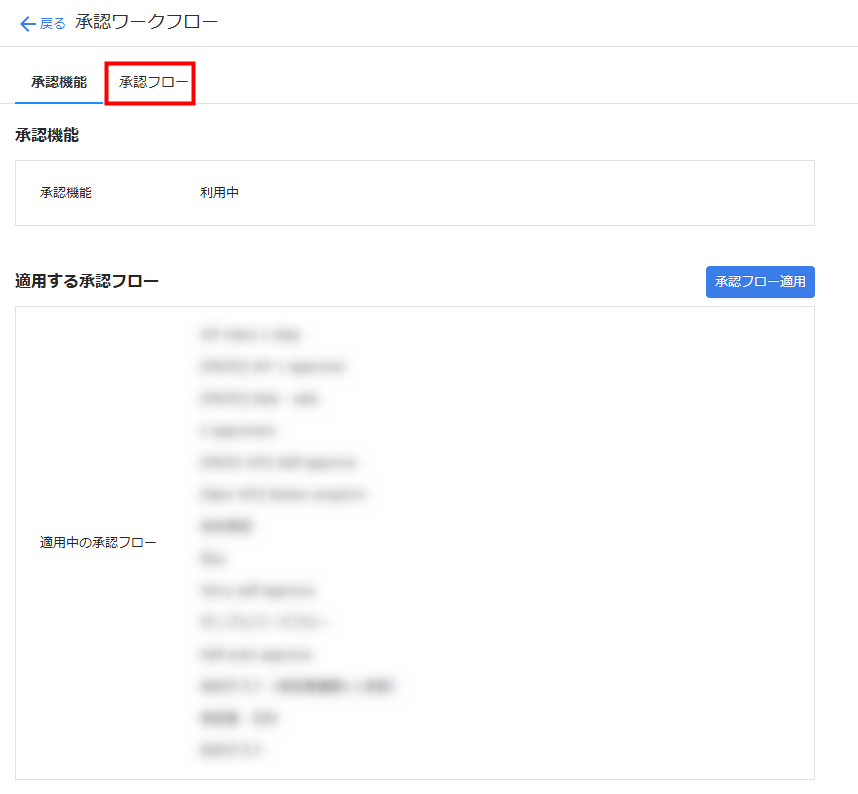Select the third blurred approval flow entry

260,399
